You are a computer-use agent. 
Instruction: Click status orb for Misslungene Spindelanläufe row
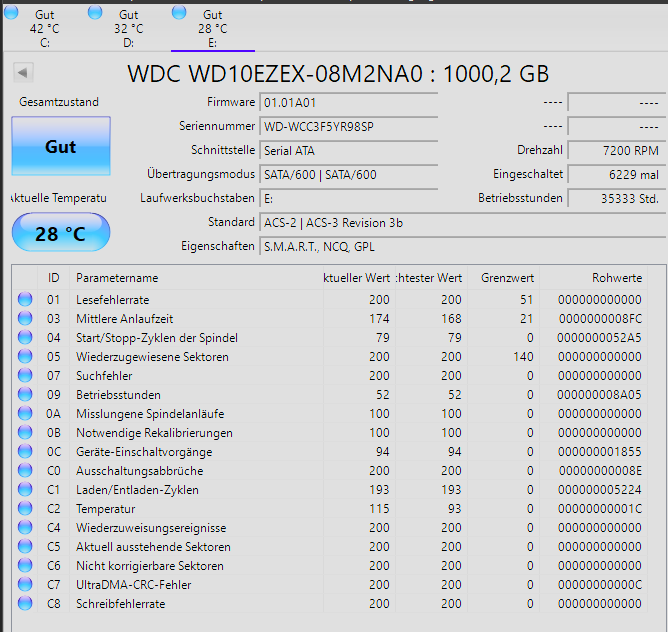tap(25, 413)
